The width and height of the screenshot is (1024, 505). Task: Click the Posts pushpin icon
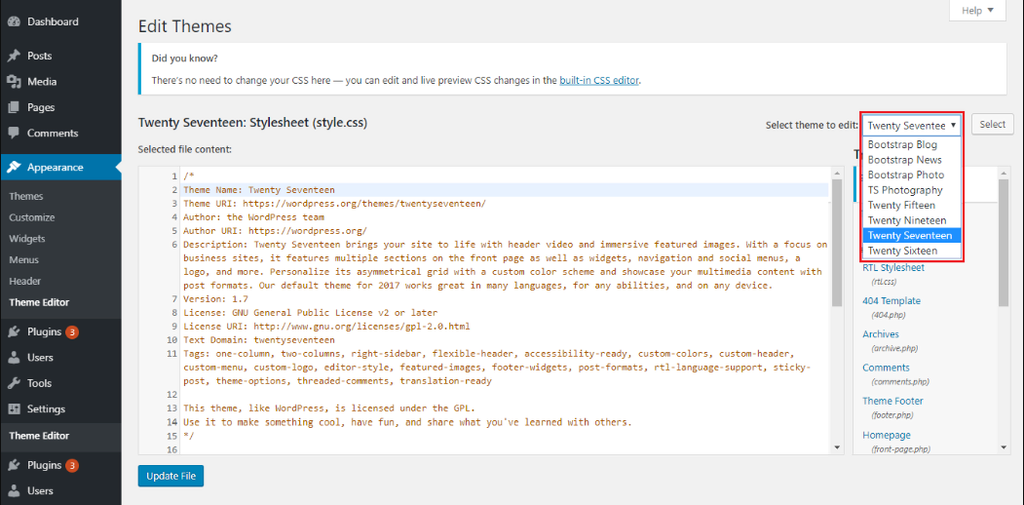point(14,56)
